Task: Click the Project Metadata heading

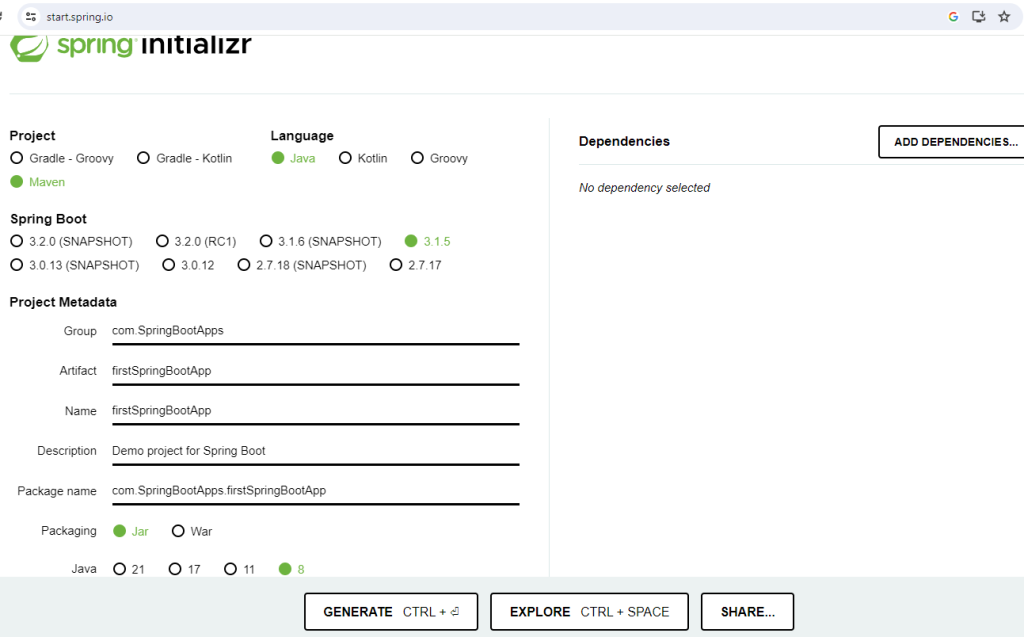Action: [63, 302]
